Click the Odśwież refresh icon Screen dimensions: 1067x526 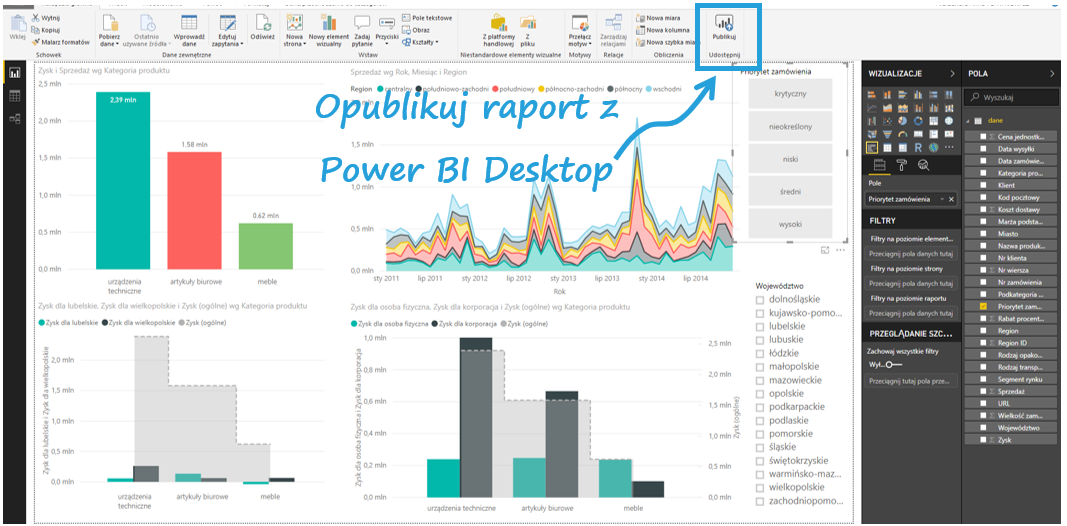point(262,24)
